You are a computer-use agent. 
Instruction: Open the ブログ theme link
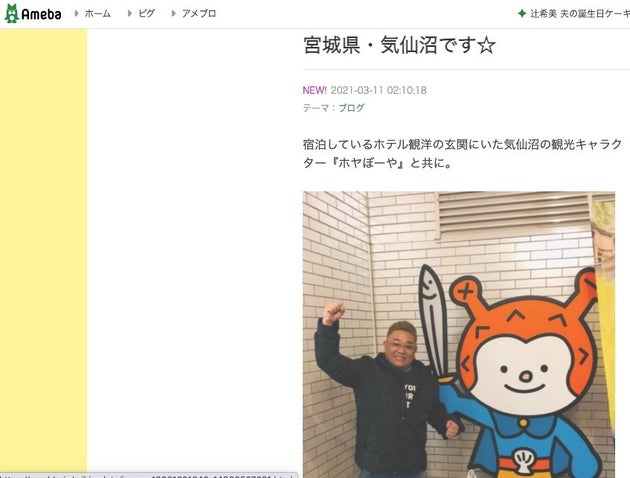351,108
